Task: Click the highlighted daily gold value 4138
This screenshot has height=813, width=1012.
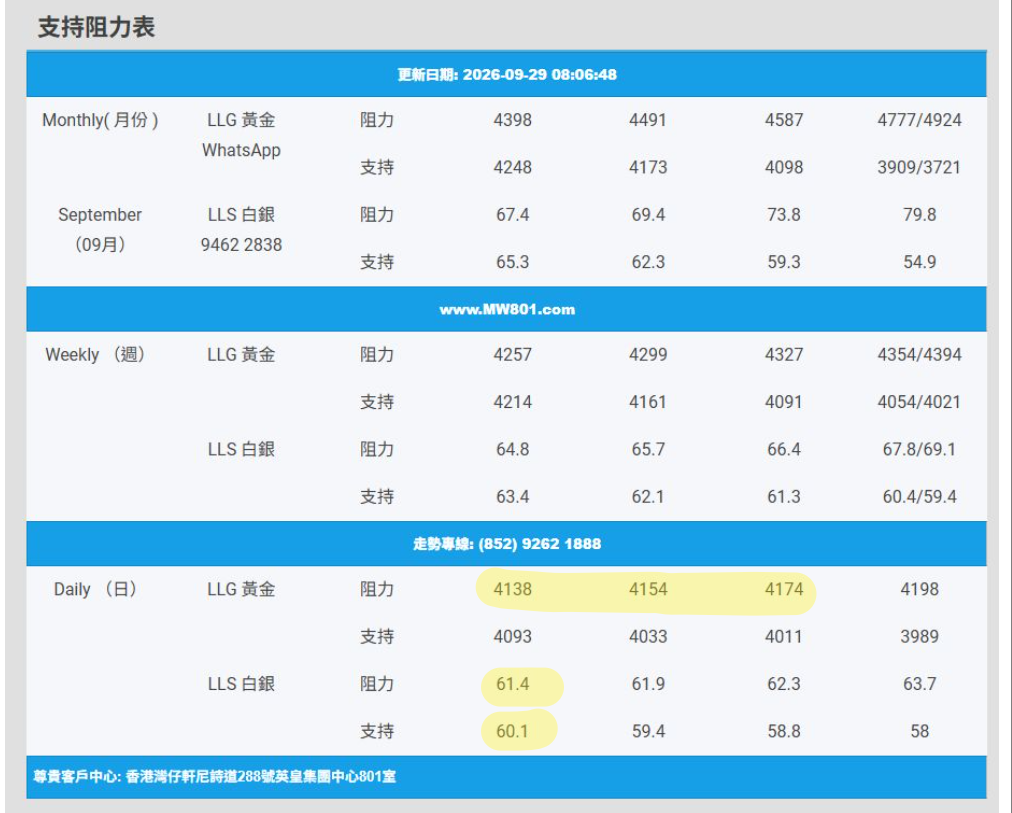Action: click(x=512, y=590)
